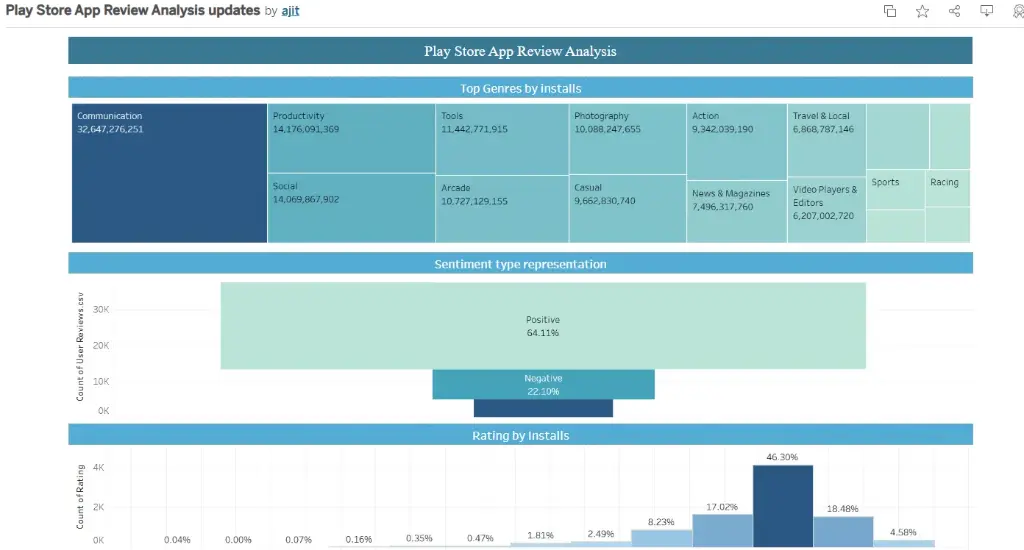Select the Productivity genre tile

[x=351, y=138]
